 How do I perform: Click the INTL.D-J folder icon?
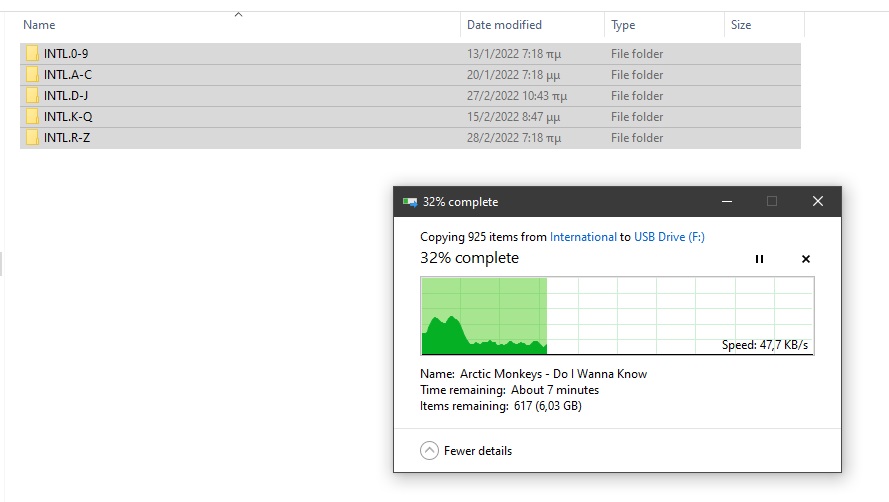[x=32, y=96]
